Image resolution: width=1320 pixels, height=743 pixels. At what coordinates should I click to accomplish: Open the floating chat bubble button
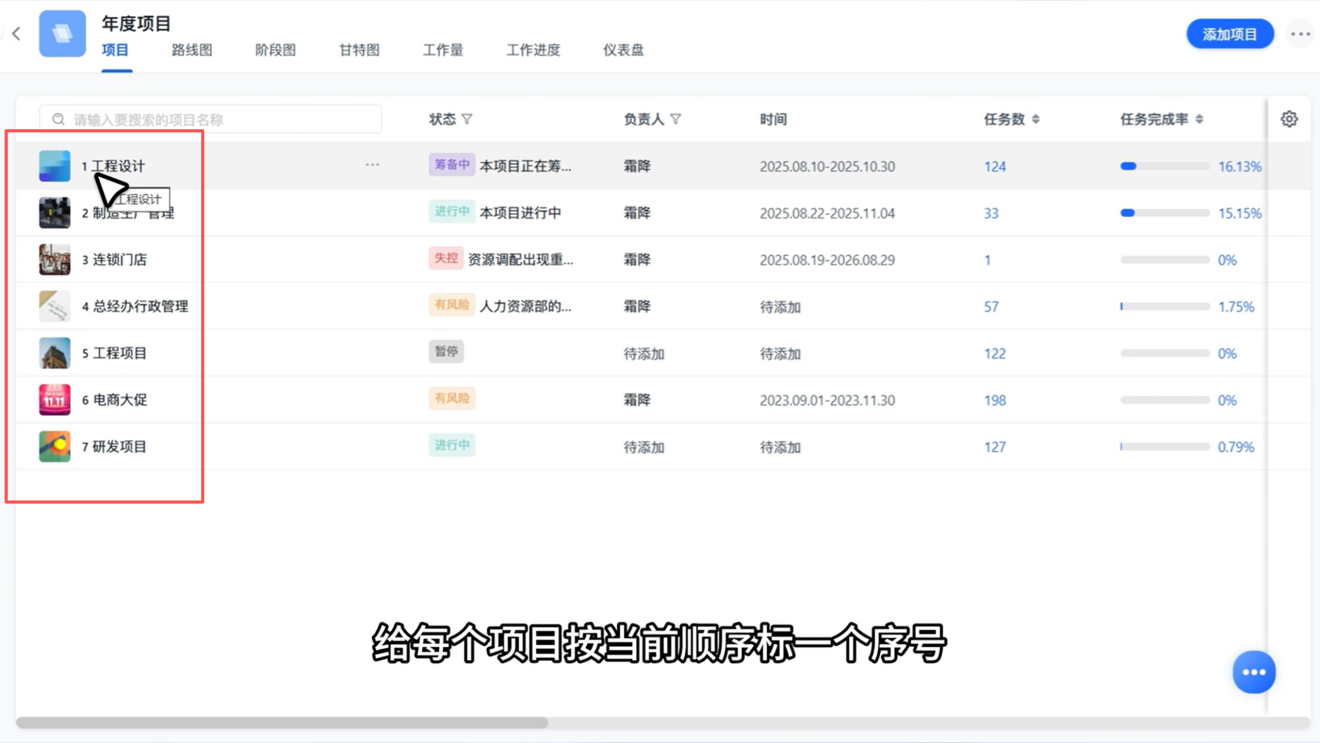click(x=1254, y=672)
